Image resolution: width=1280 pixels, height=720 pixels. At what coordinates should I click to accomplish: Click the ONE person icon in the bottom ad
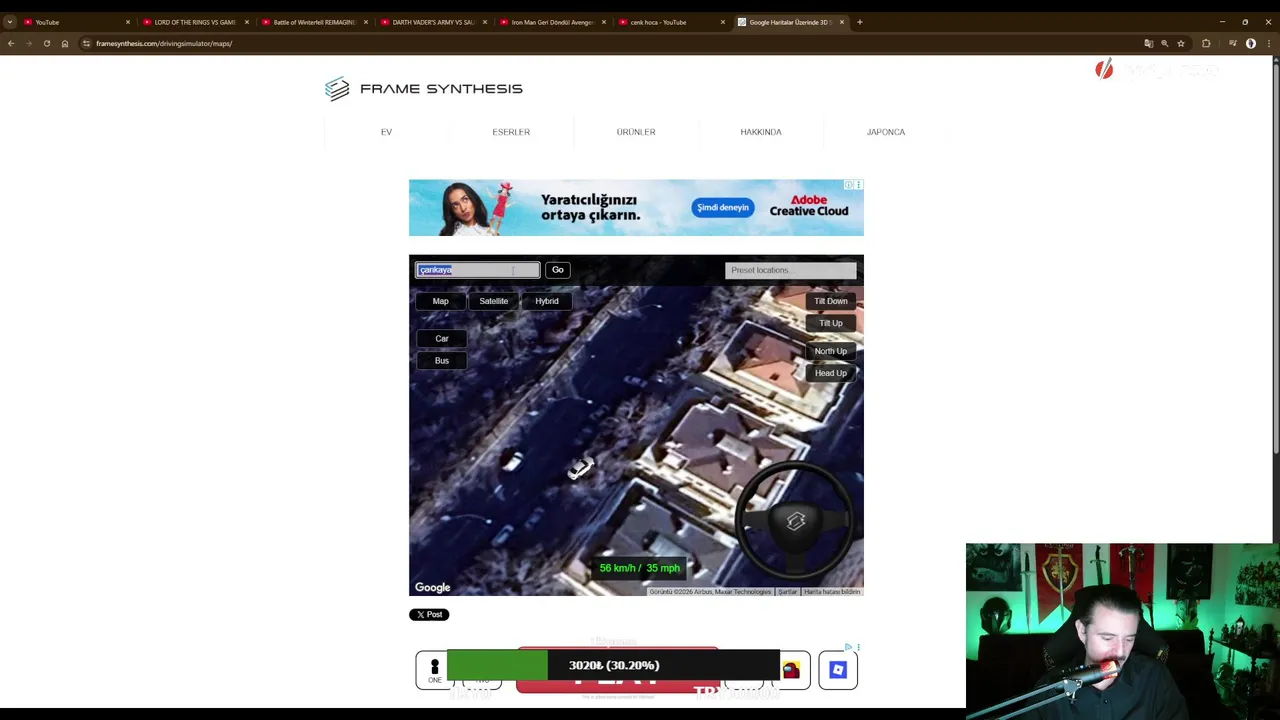pyautogui.click(x=434, y=670)
